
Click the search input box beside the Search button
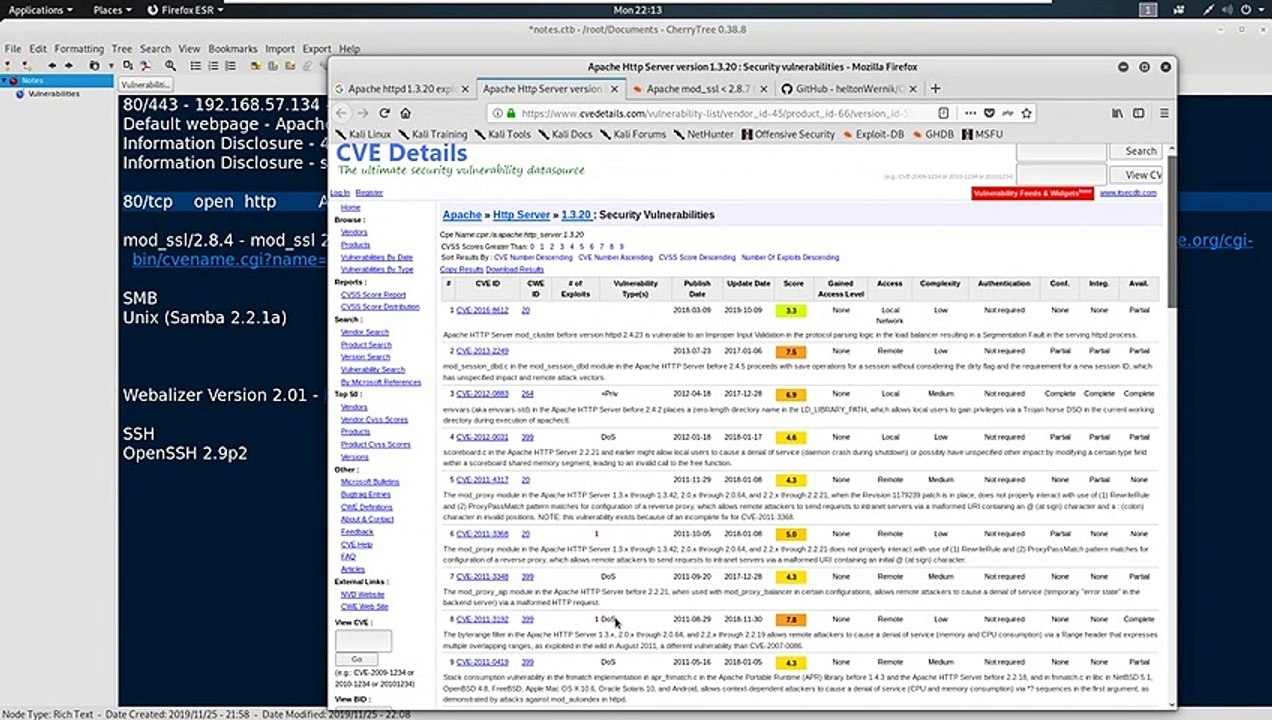[1061, 151]
